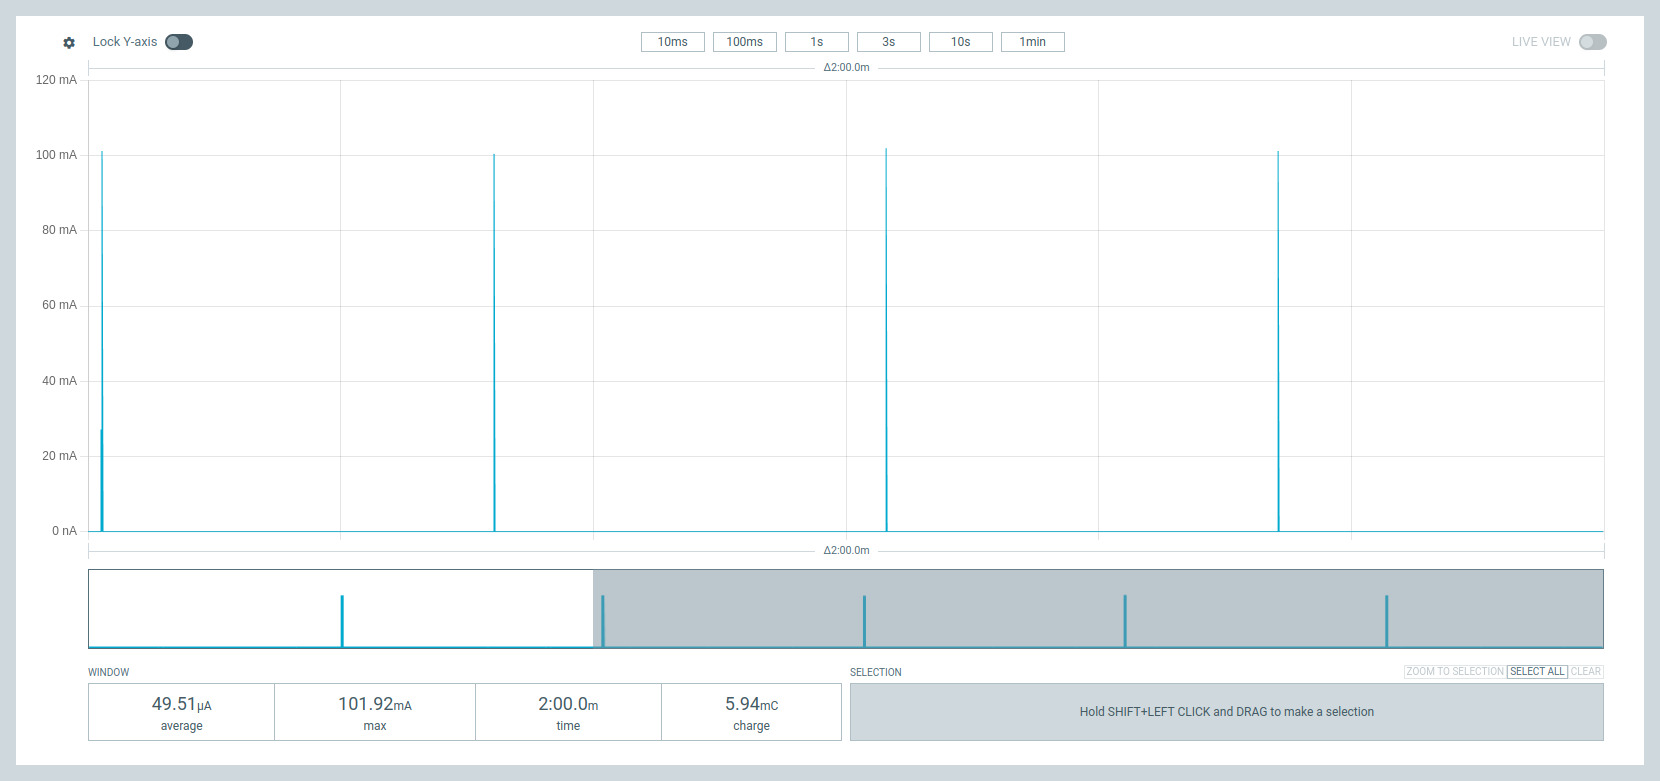Clear the current selection

(x=1586, y=672)
